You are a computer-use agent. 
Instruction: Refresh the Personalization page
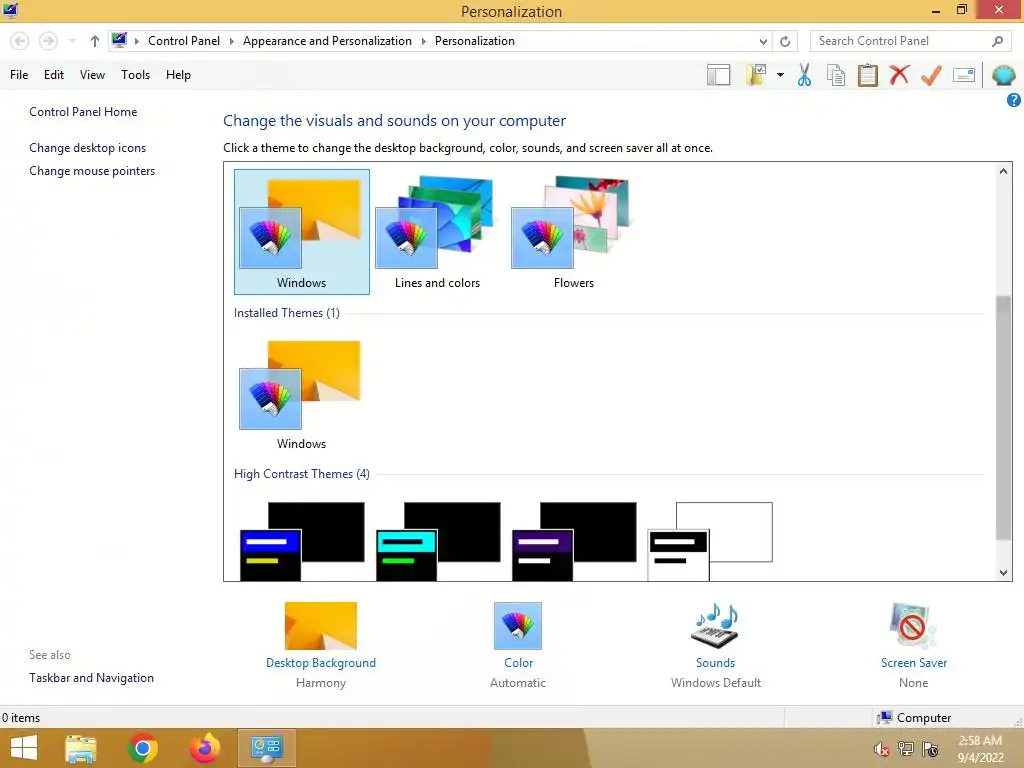[x=785, y=41]
